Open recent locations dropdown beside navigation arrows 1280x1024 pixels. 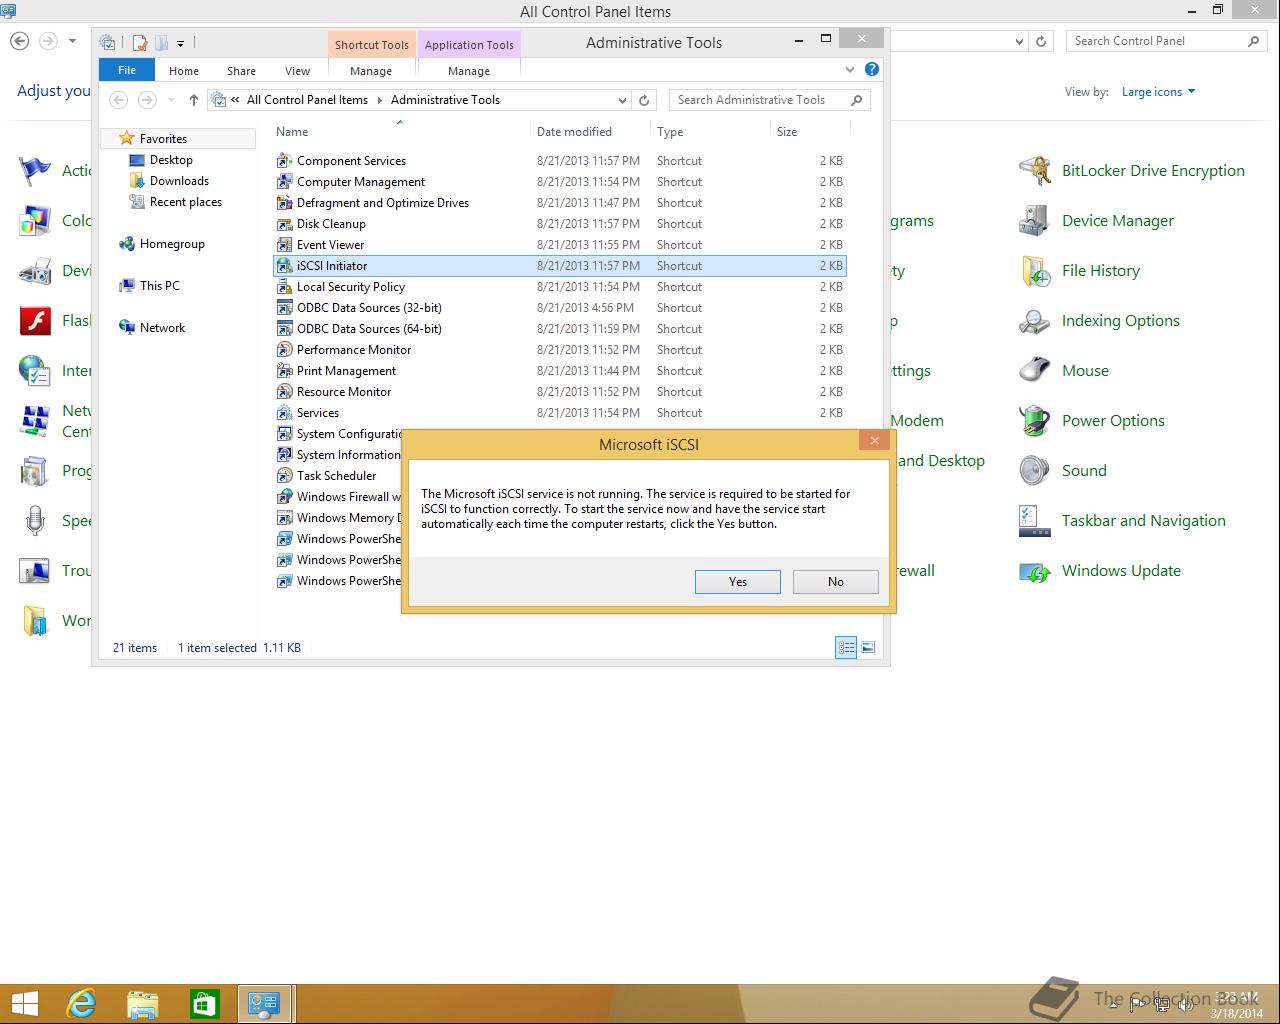171,100
